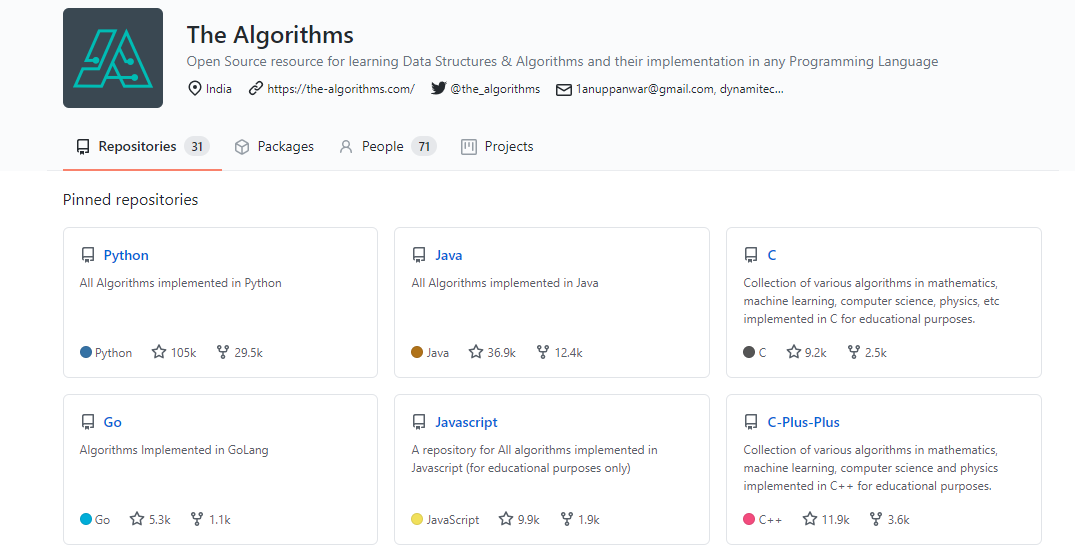Click the Javascript repository description text

(x=534, y=459)
